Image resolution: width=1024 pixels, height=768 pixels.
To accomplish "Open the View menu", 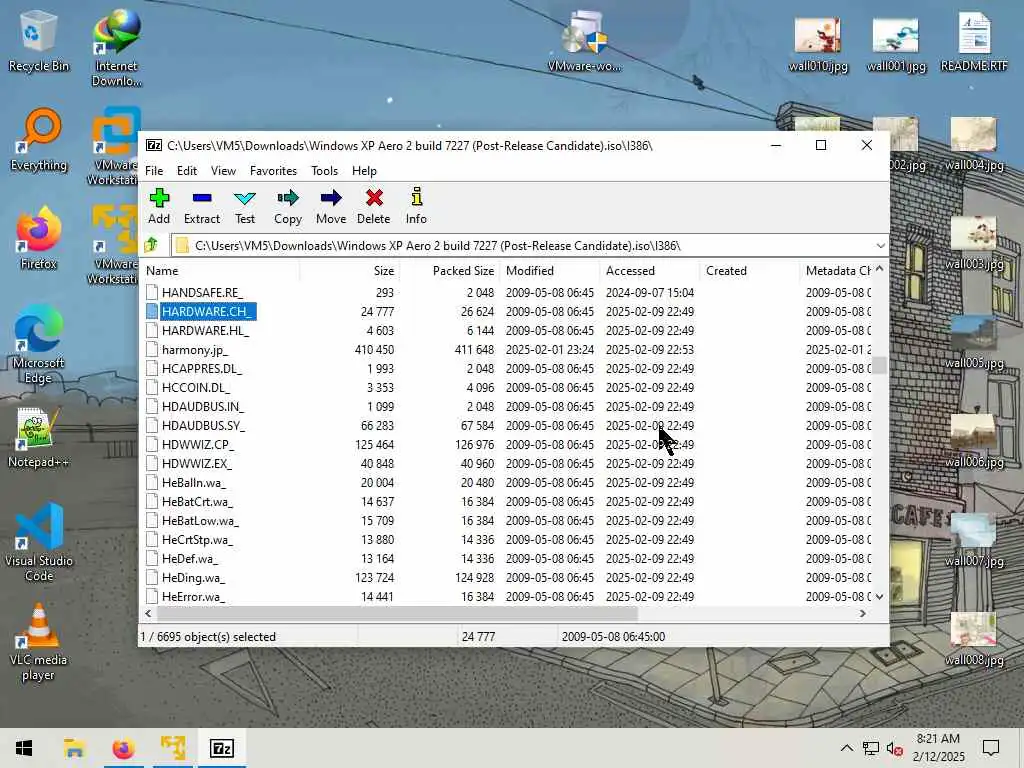I will [223, 170].
